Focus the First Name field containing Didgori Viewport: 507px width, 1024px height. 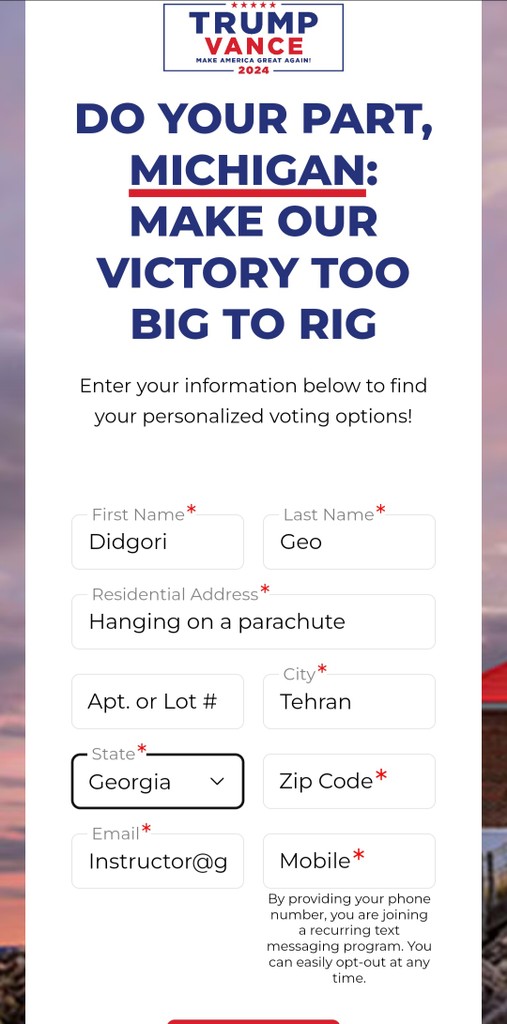pyautogui.click(x=157, y=541)
